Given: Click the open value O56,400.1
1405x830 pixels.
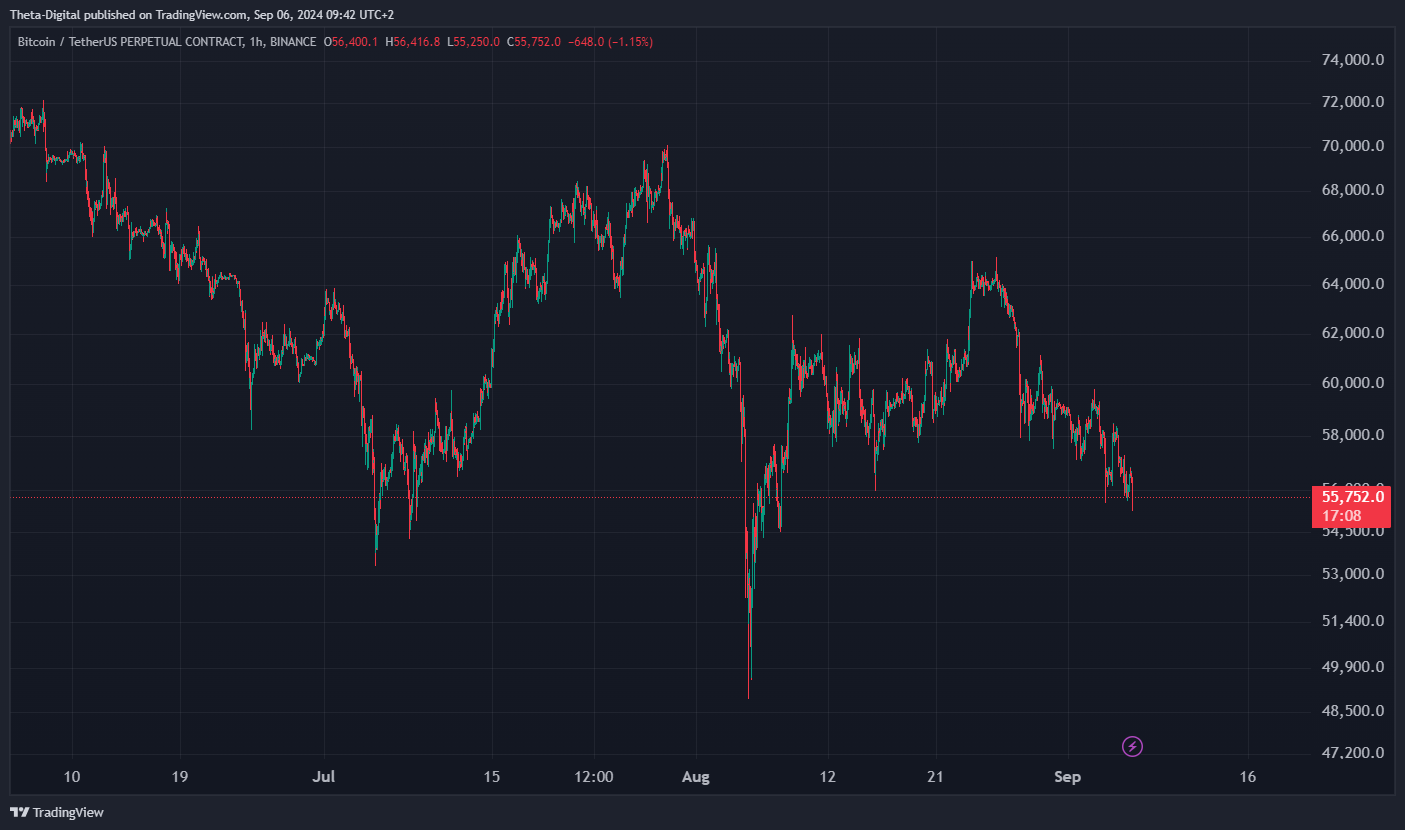Looking at the screenshot, I should [x=352, y=42].
